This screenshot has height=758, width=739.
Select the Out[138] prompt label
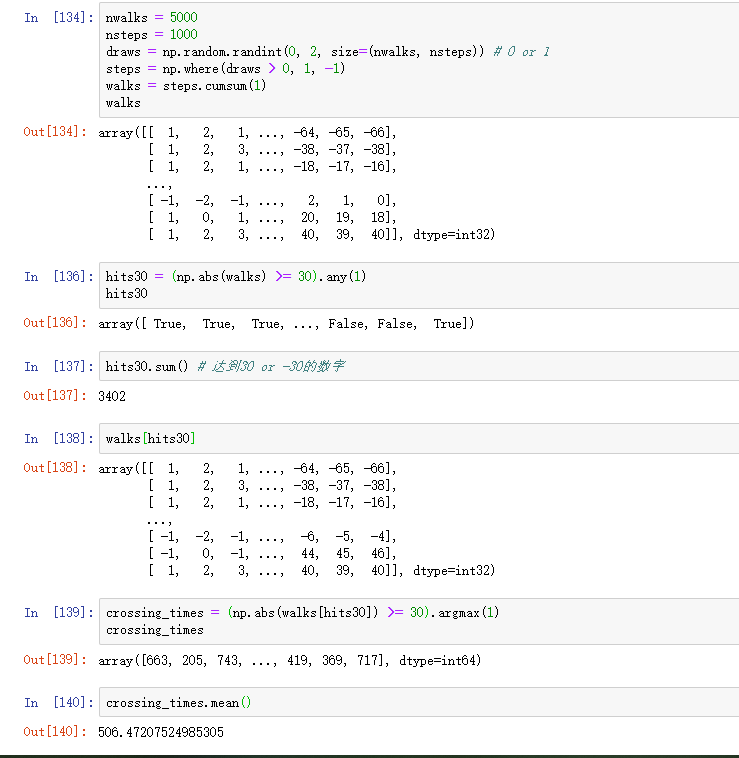click(55, 467)
